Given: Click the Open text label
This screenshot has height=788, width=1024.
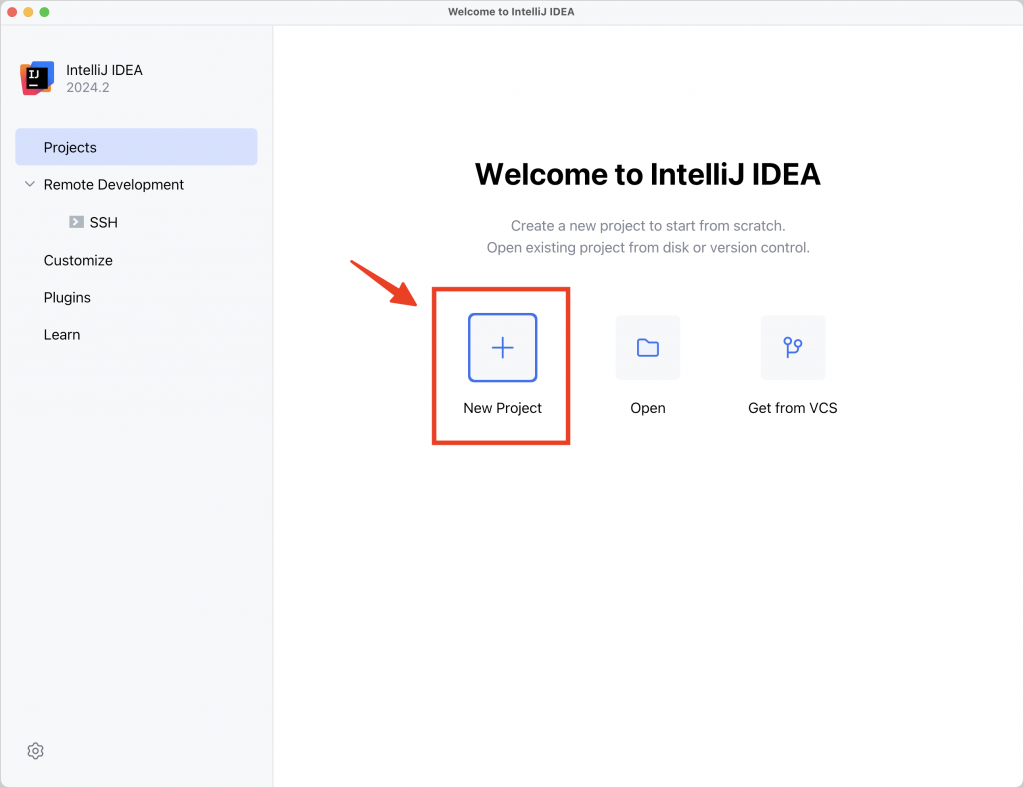Looking at the screenshot, I should 648,408.
